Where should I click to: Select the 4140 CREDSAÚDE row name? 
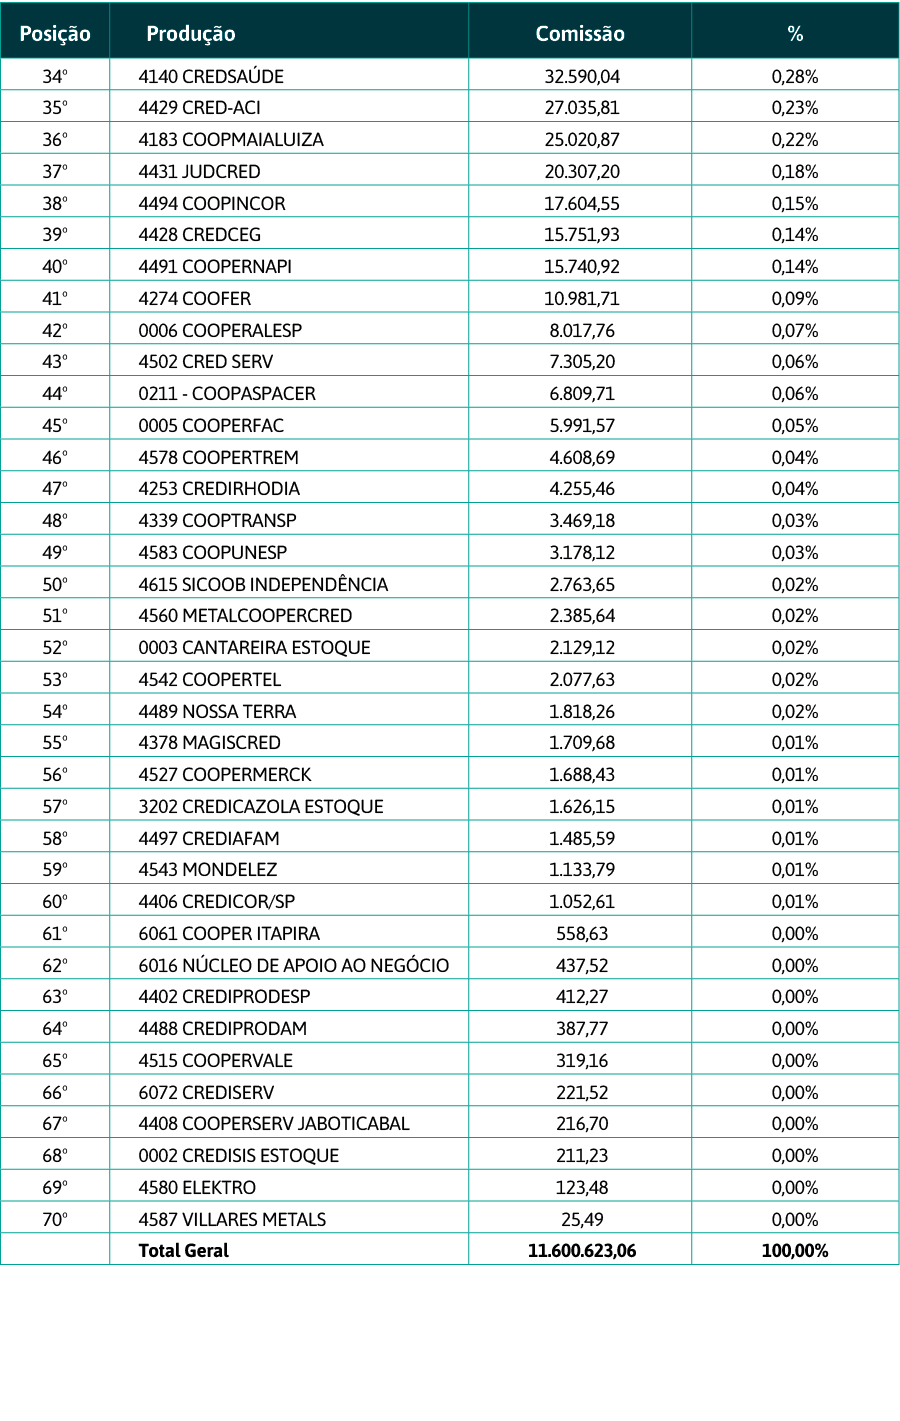211,76
